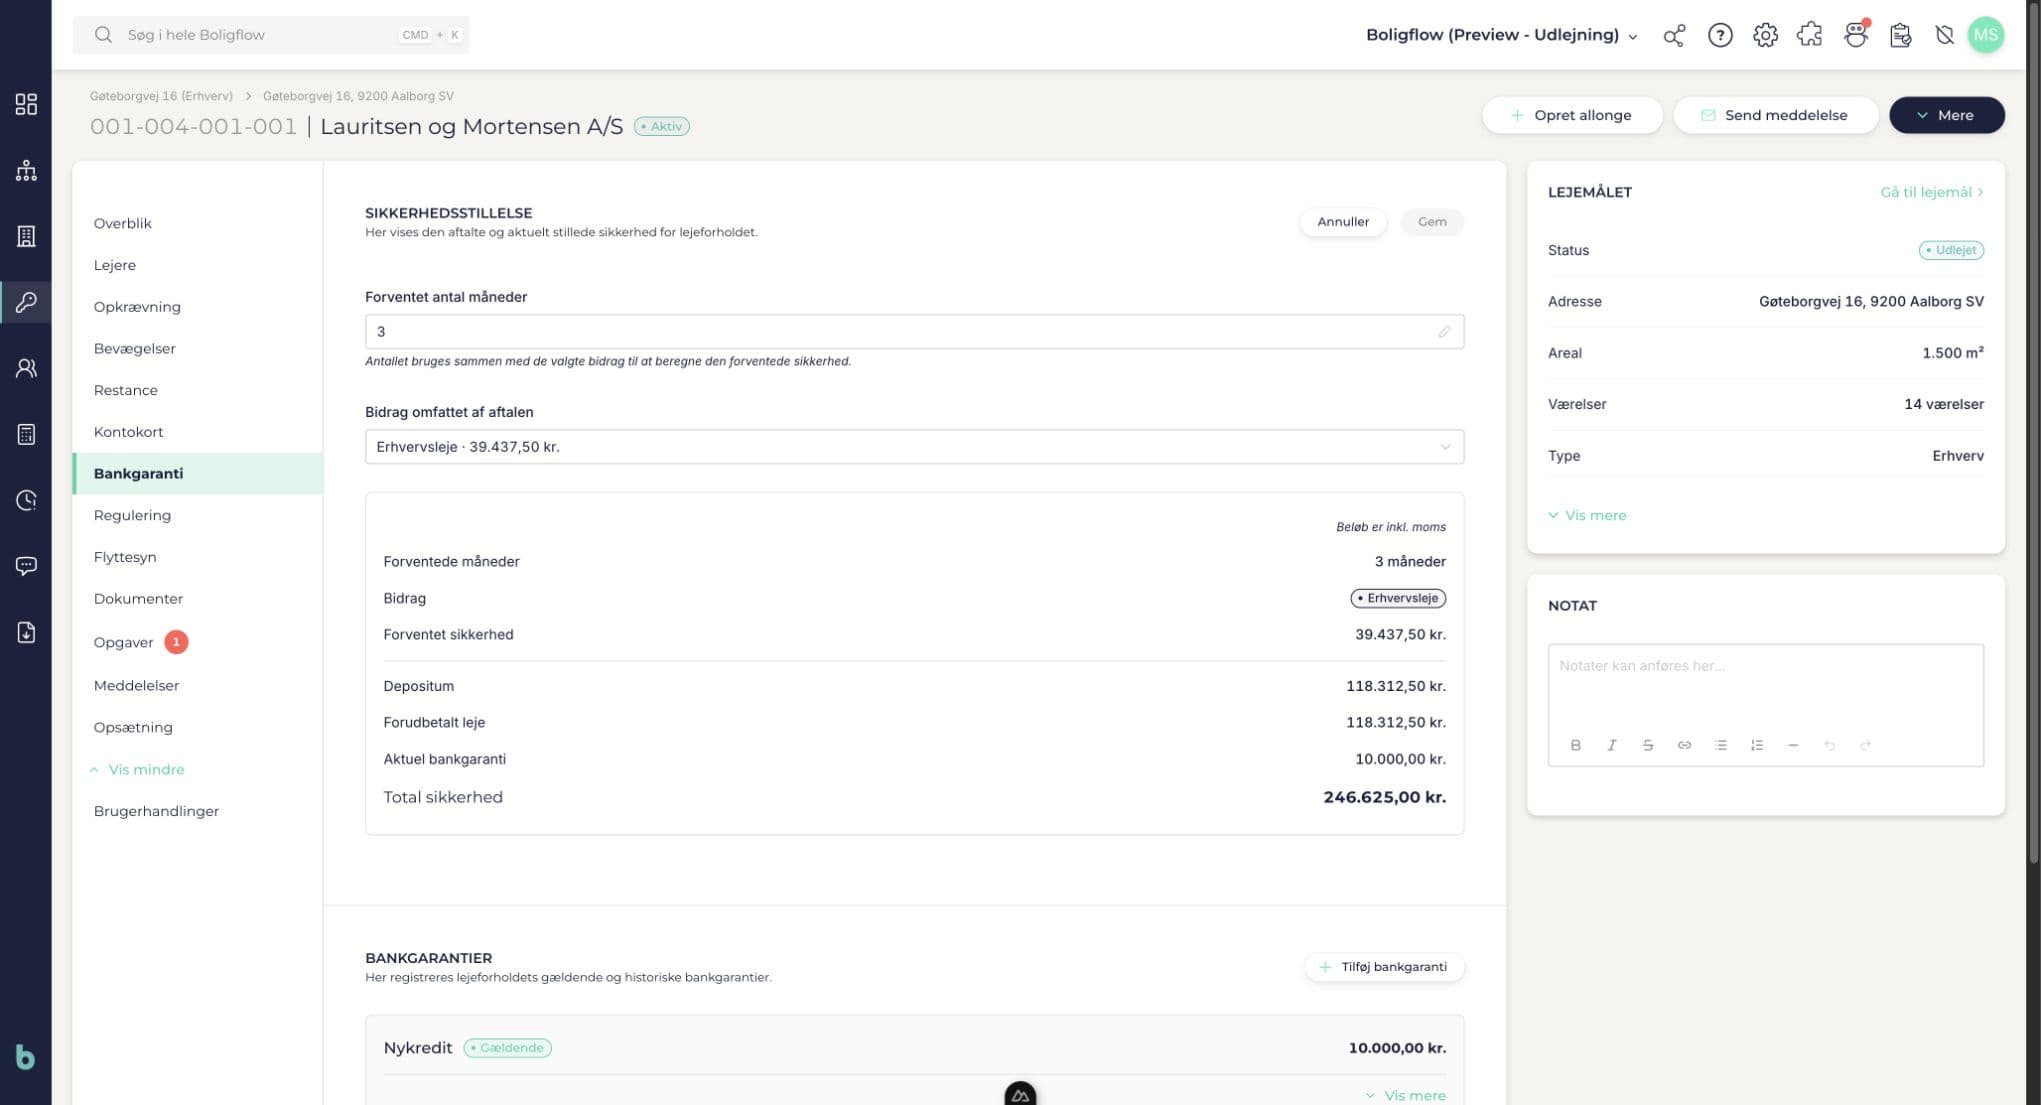Open the people icon in sidebar
This screenshot has height=1105, width=2041.
point(26,368)
